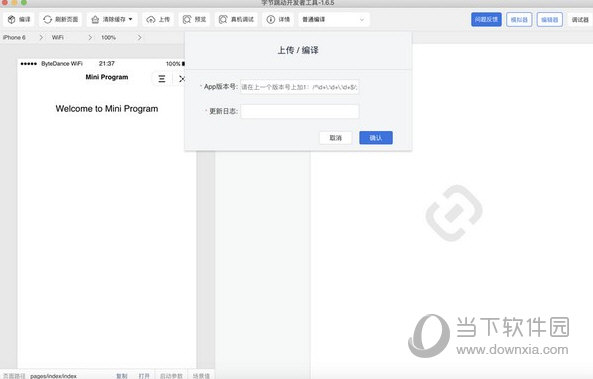593x379 pixels.
Task: Click the 刷新页面 toolbar label
Action: 67,19
